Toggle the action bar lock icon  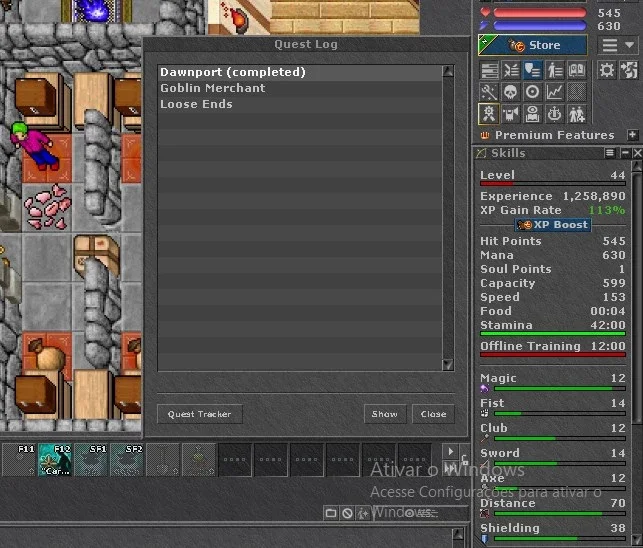[x=465, y=459]
